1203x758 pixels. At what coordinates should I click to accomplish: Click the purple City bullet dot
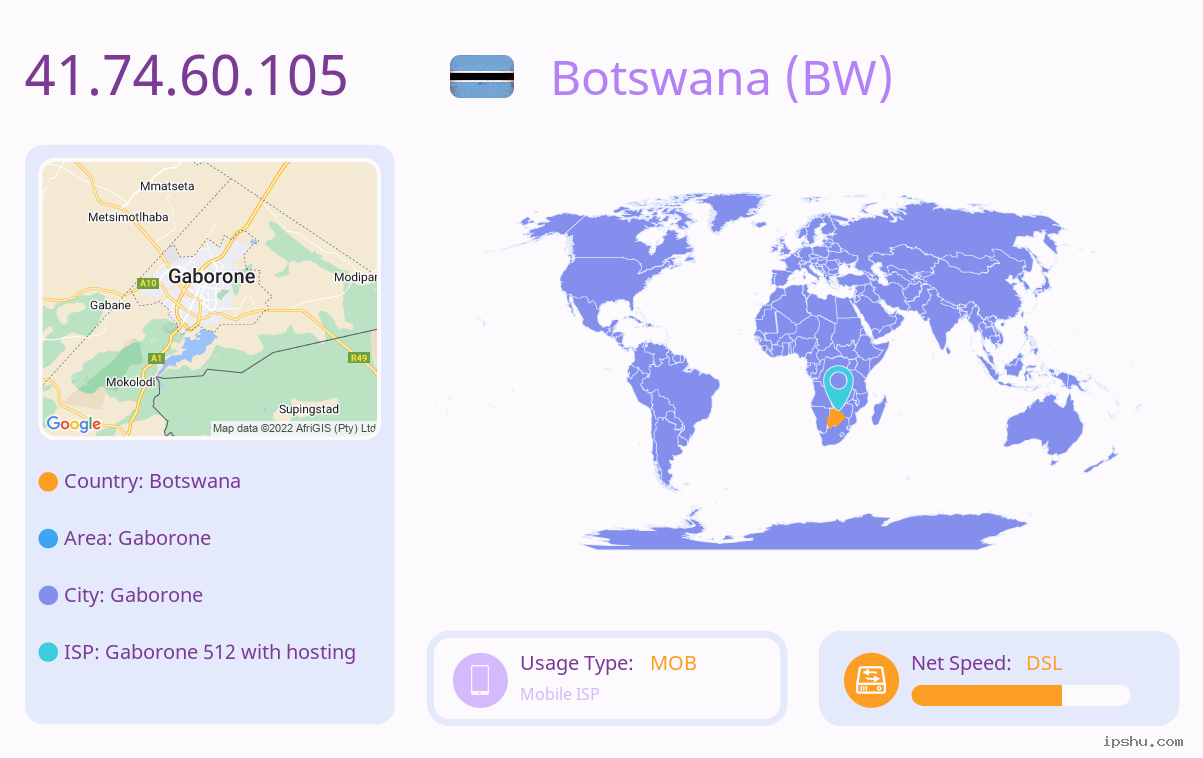pos(48,596)
